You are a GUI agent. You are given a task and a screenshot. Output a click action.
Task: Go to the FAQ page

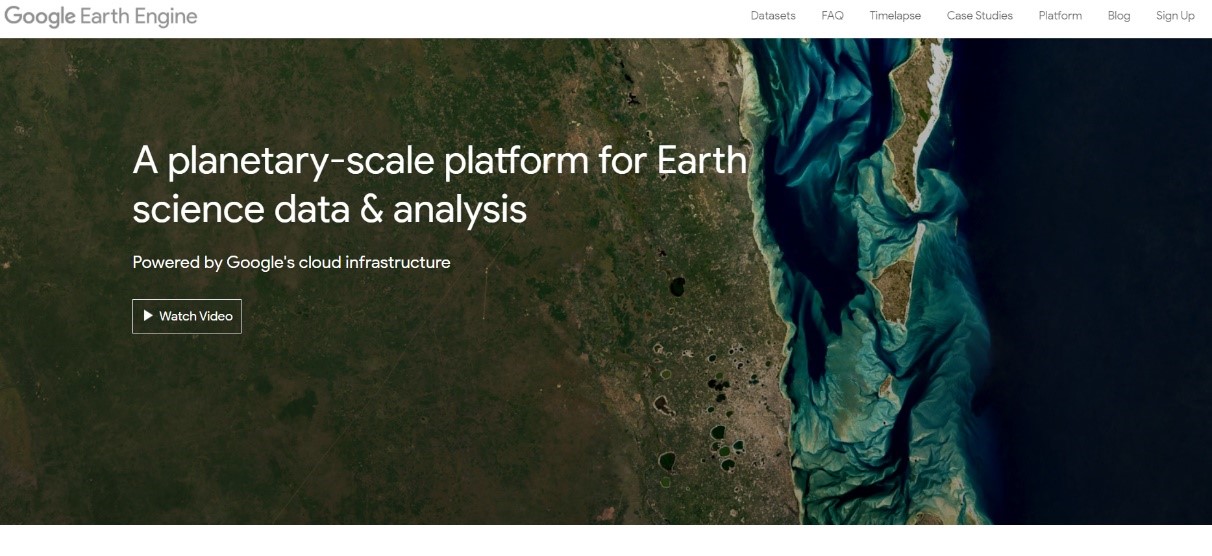coord(832,16)
